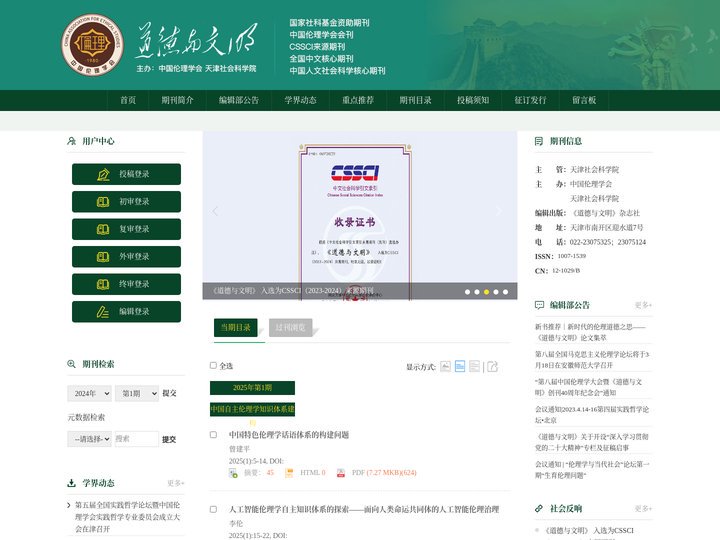
Task: Open 会议通知2023.4.14-16第四届实践哲学论坛 announcement
Action: 592,415
